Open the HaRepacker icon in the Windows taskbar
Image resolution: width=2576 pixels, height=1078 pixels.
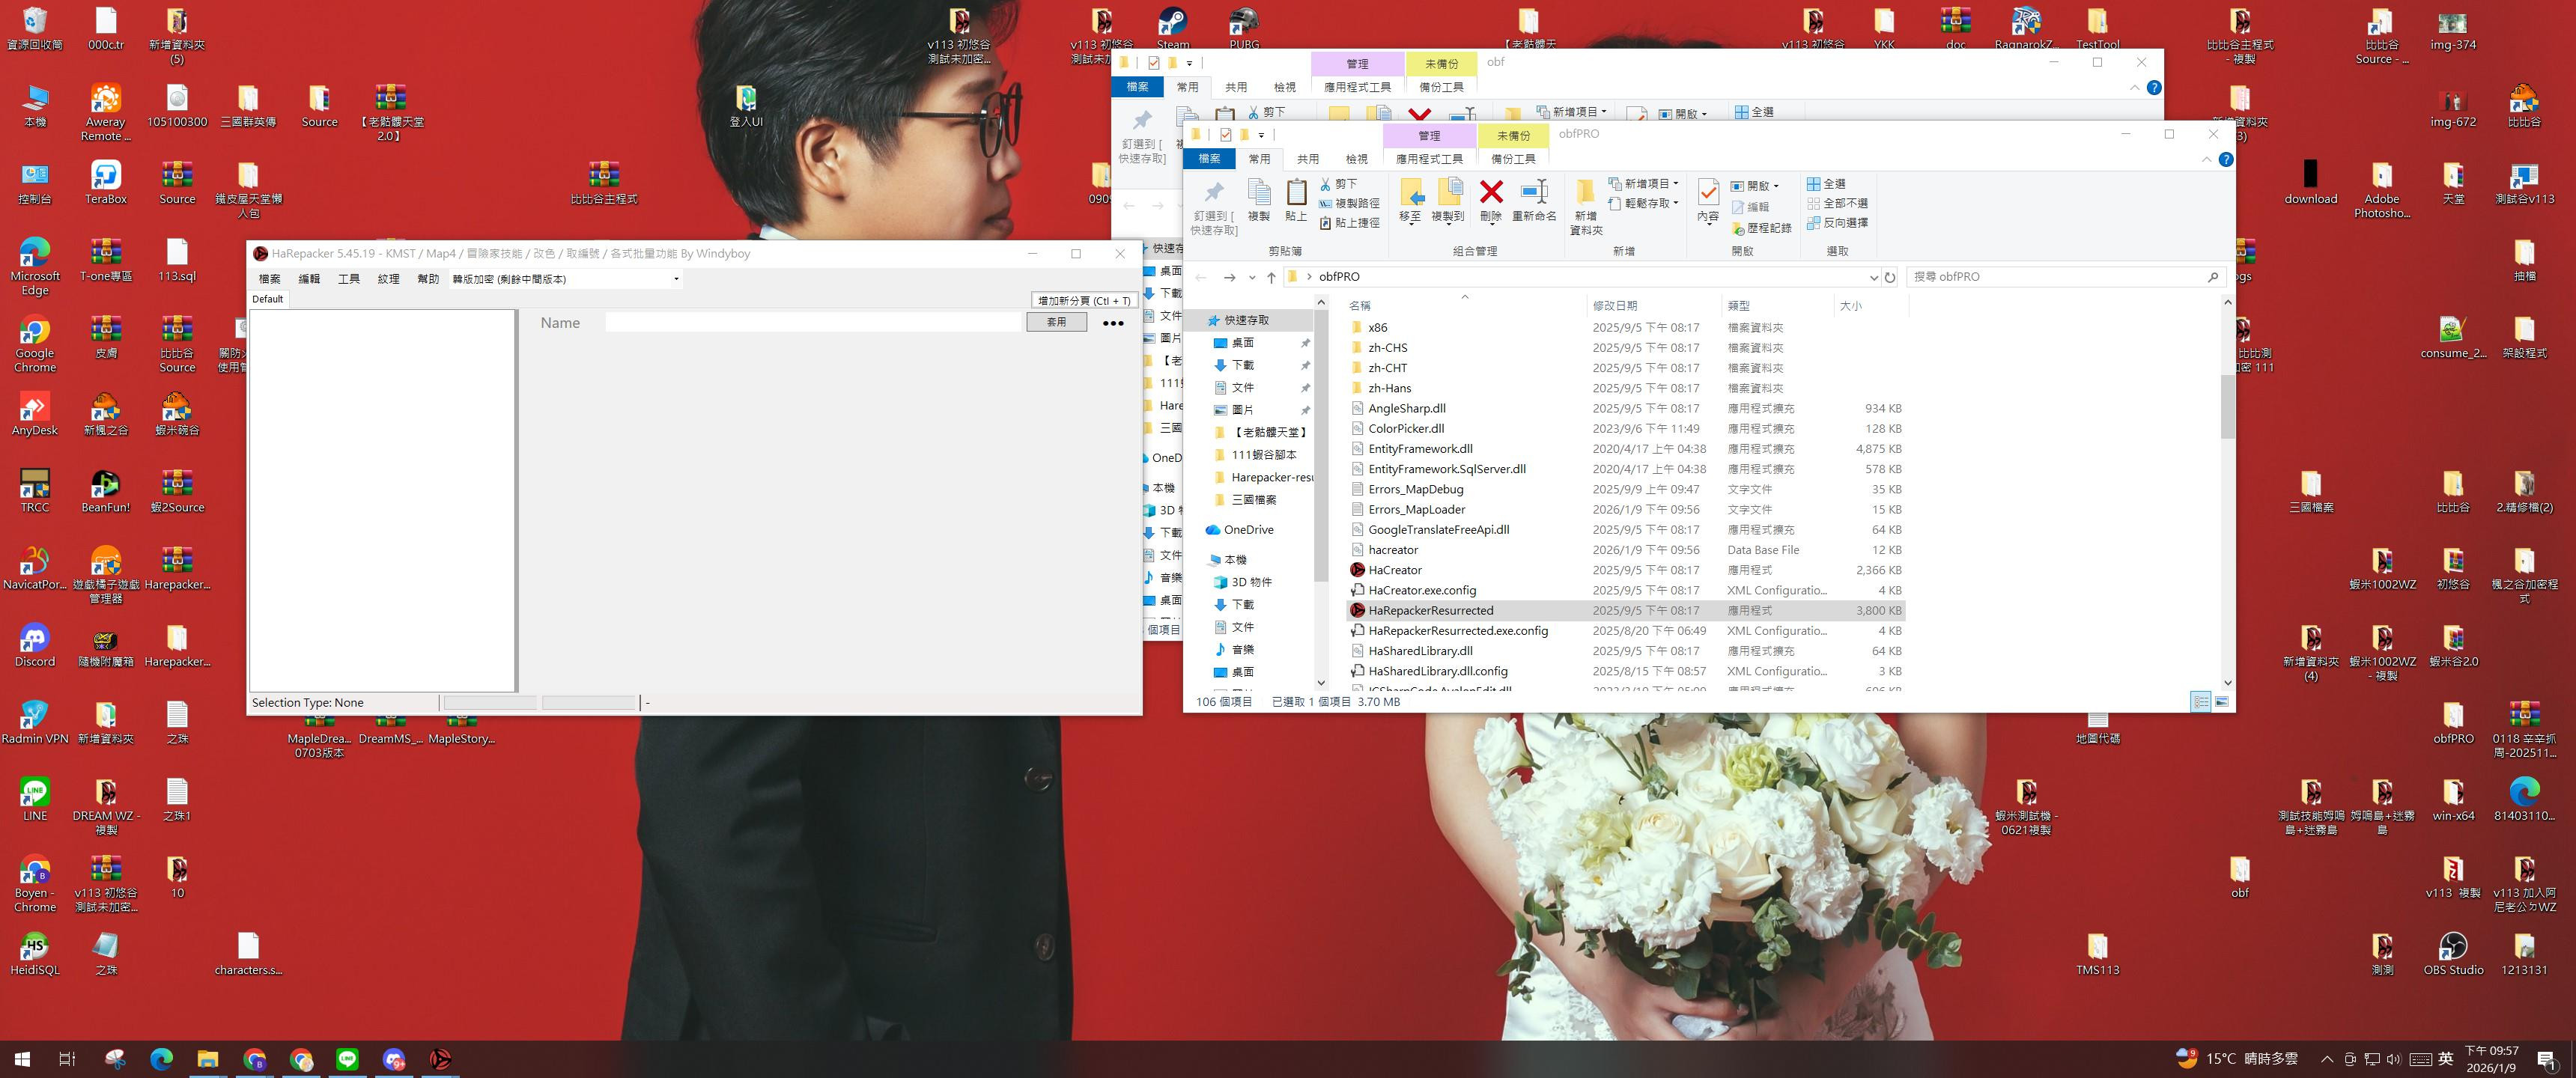(440, 1058)
